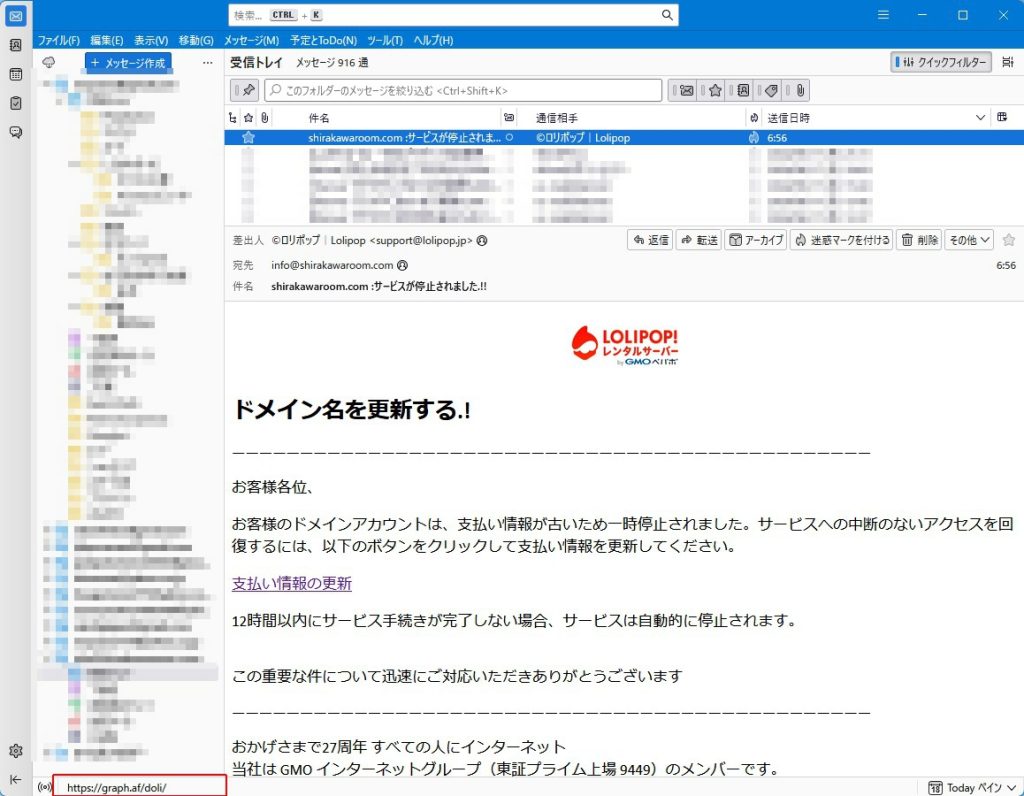The image size is (1024, 796).
Task: Toggle the starred messages quick filter
Action: (x=715, y=91)
